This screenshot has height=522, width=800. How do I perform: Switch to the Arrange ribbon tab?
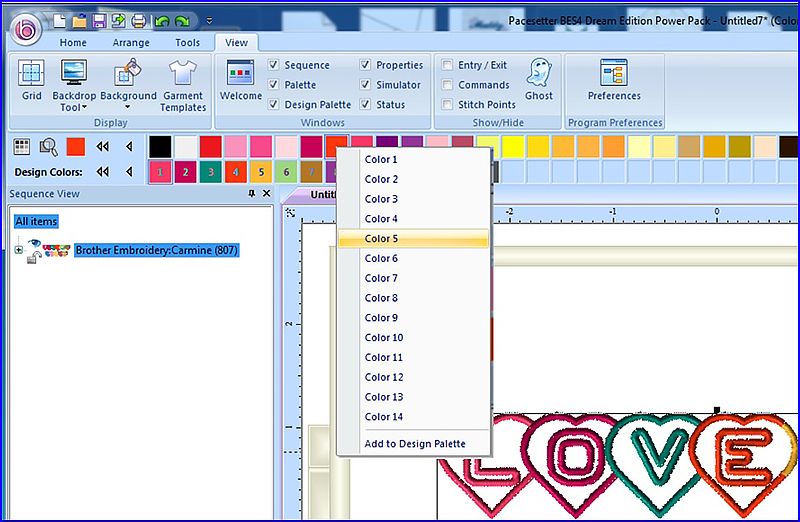click(x=131, y=43)
